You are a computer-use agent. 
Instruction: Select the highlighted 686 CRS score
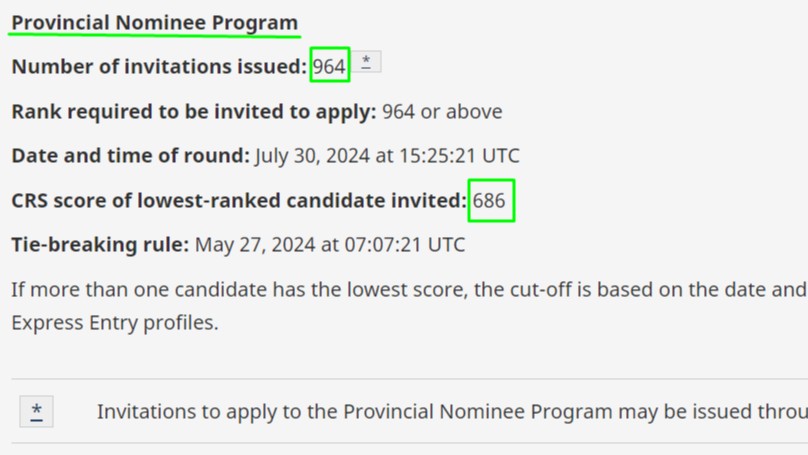[489, 200]
